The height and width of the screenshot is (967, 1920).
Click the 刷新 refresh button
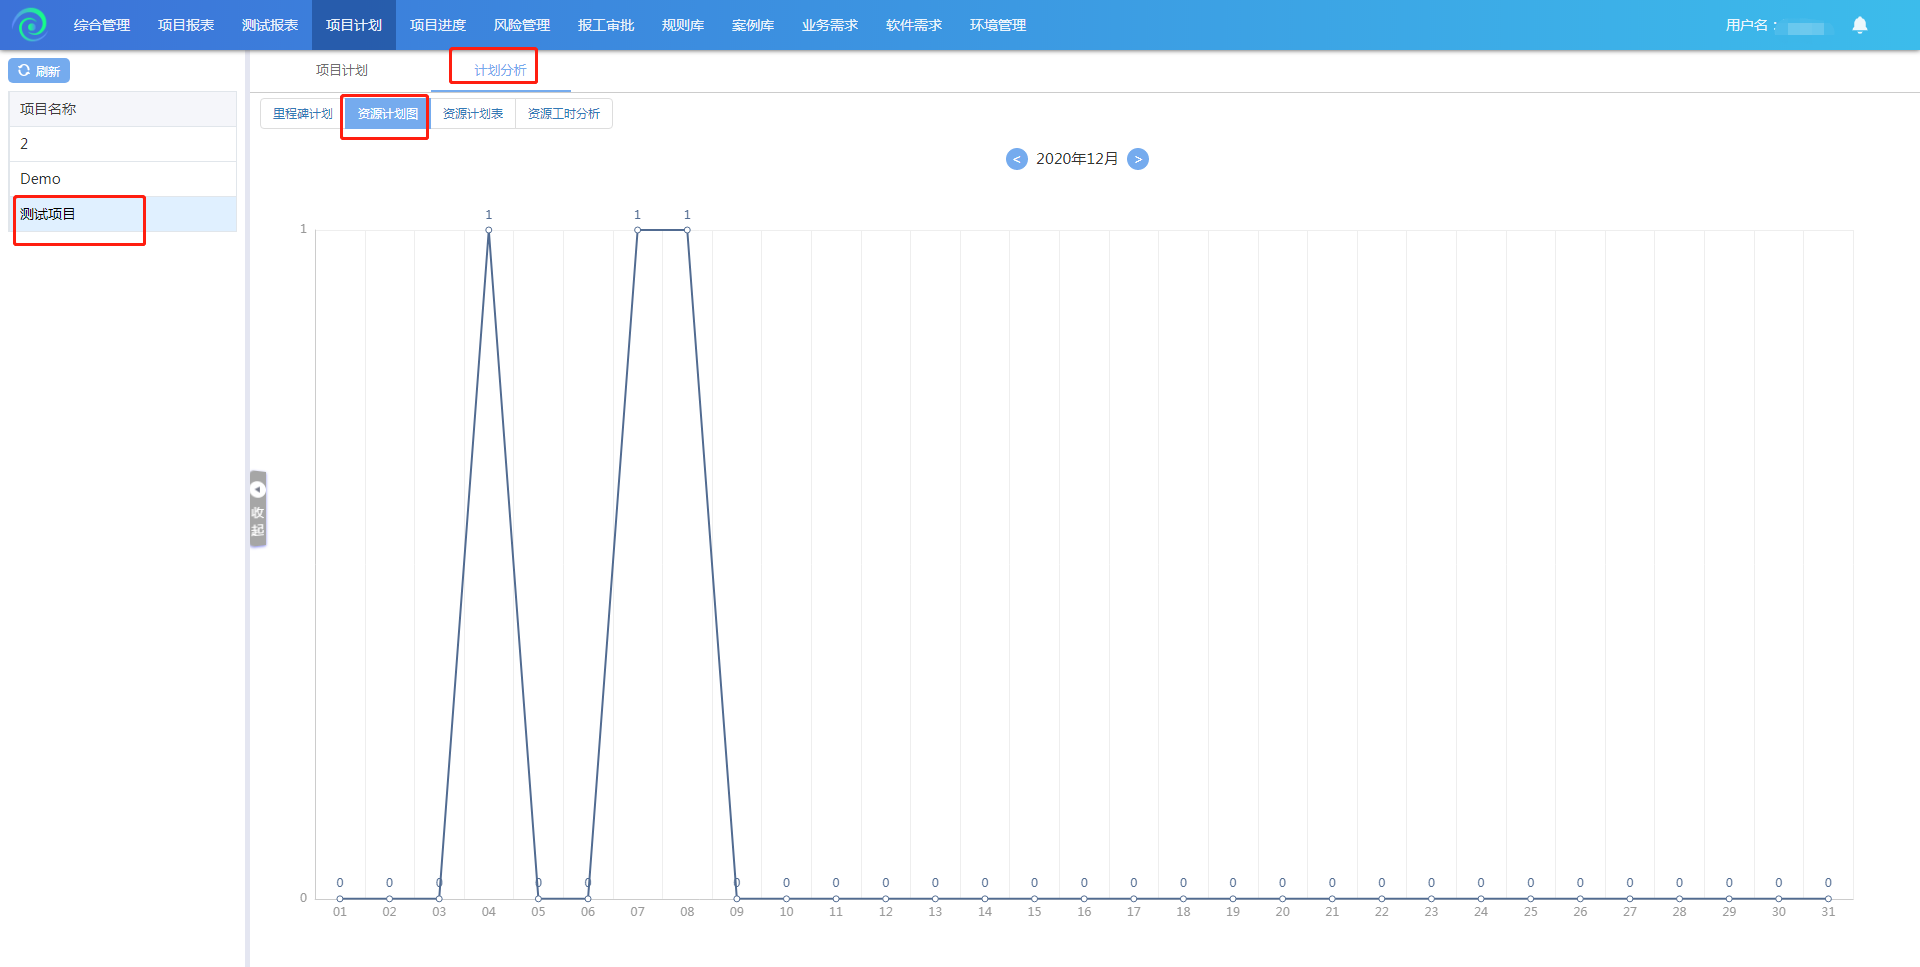tap(39, 71)
